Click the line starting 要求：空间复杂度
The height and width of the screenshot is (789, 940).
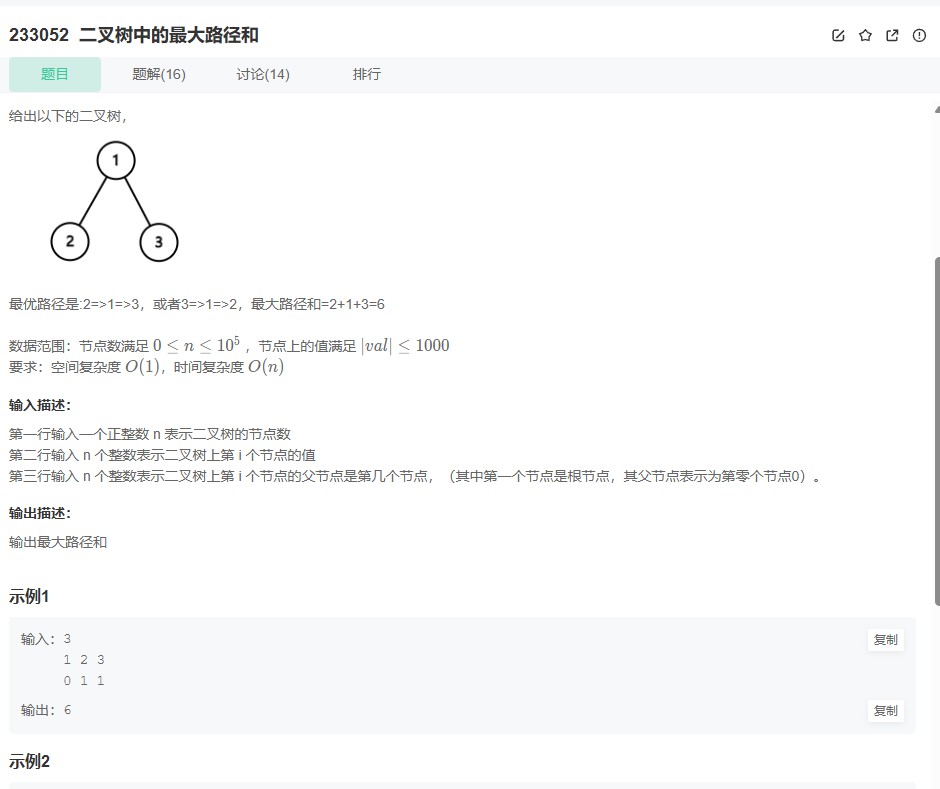[146, 366]
